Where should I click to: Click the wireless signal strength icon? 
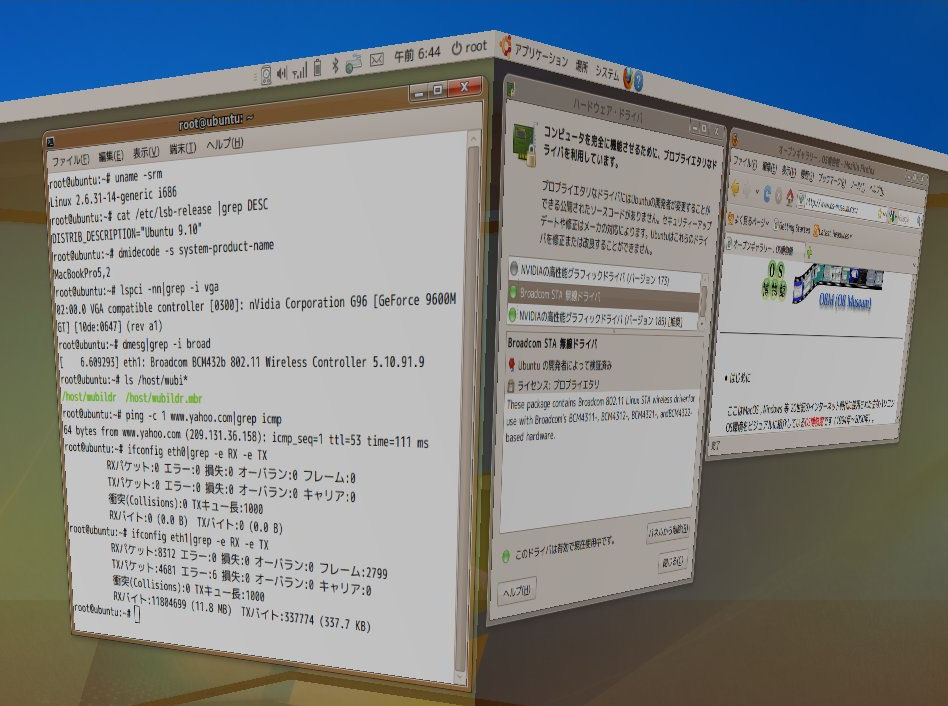[x=300, y=71]
